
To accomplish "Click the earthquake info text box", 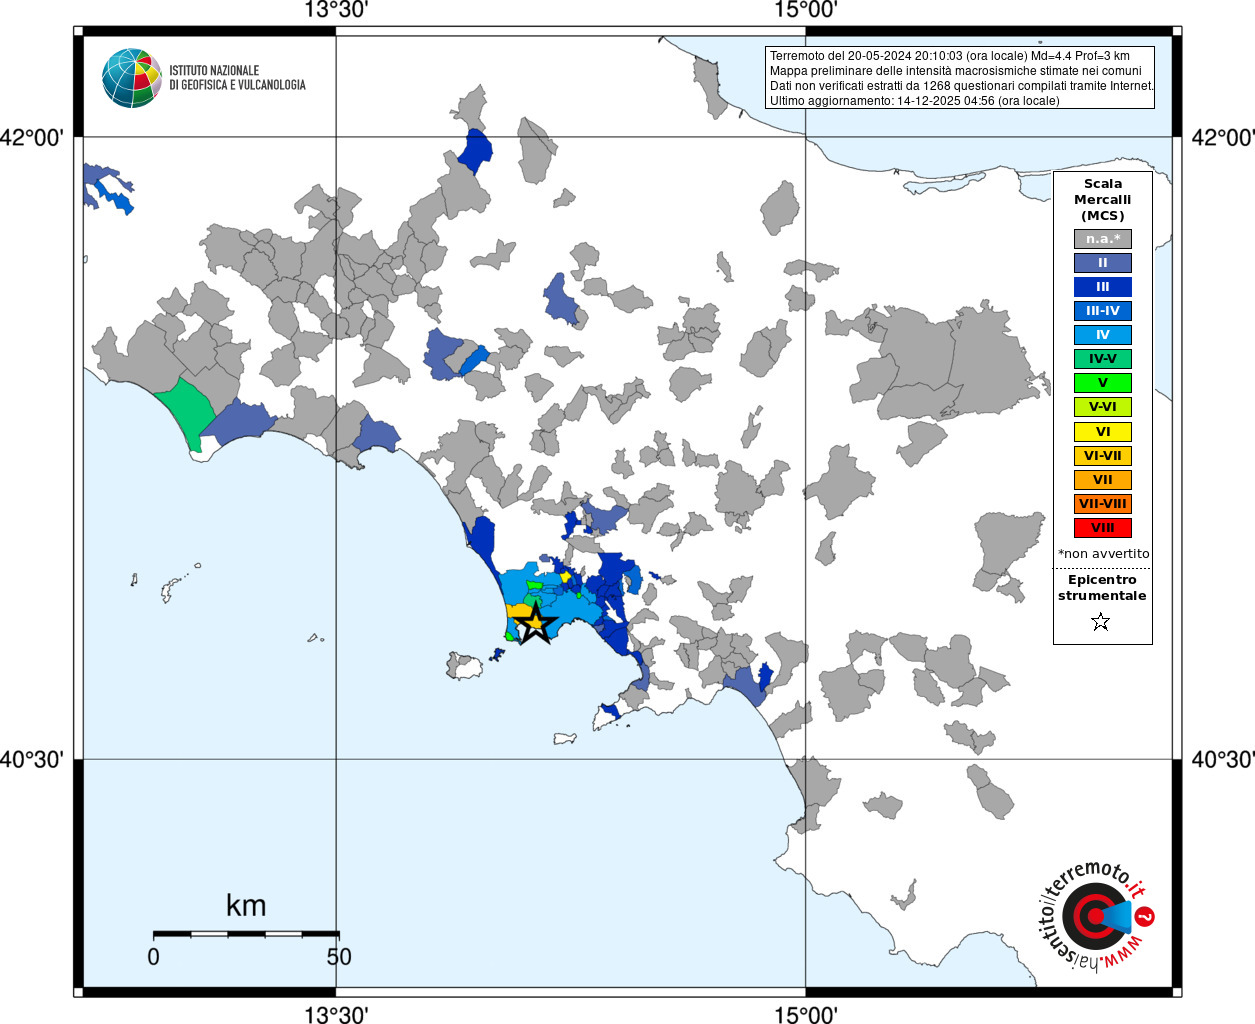I will click(x=960, y=78).
